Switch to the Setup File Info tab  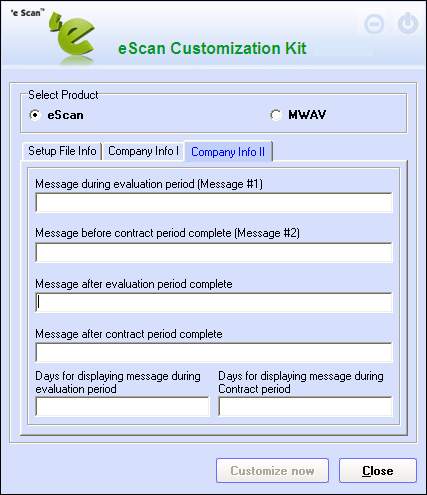(x=62, y=151)
